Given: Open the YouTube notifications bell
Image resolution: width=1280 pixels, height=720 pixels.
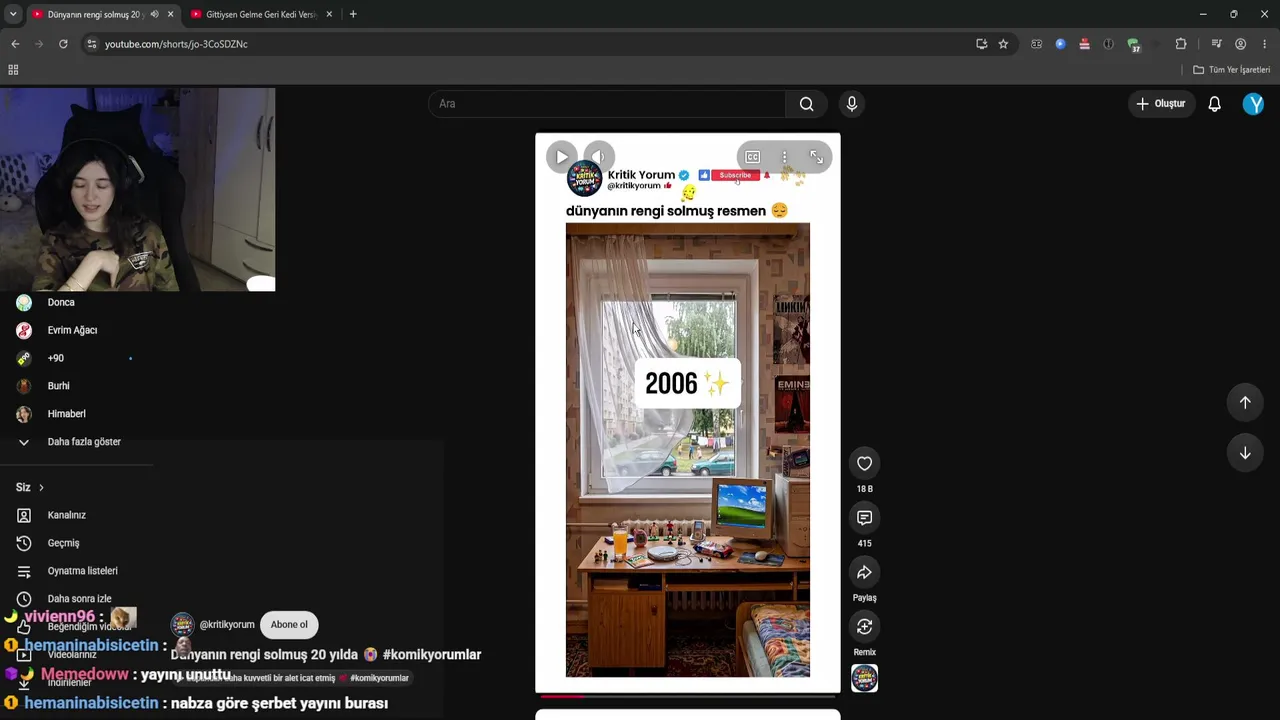Looking at the screenshot, I should [1214, 104].
